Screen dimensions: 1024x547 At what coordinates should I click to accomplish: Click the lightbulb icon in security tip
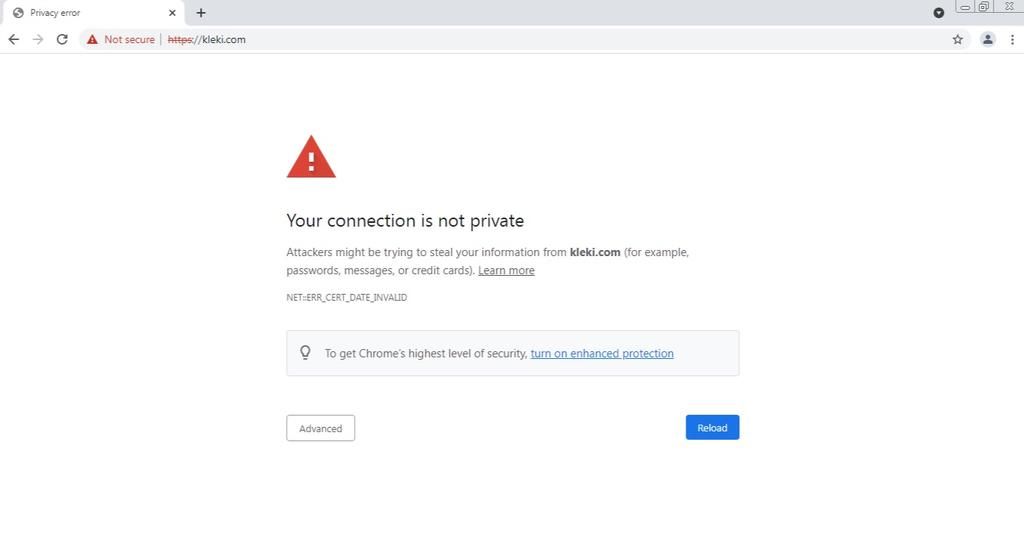(x=306, y=353)
